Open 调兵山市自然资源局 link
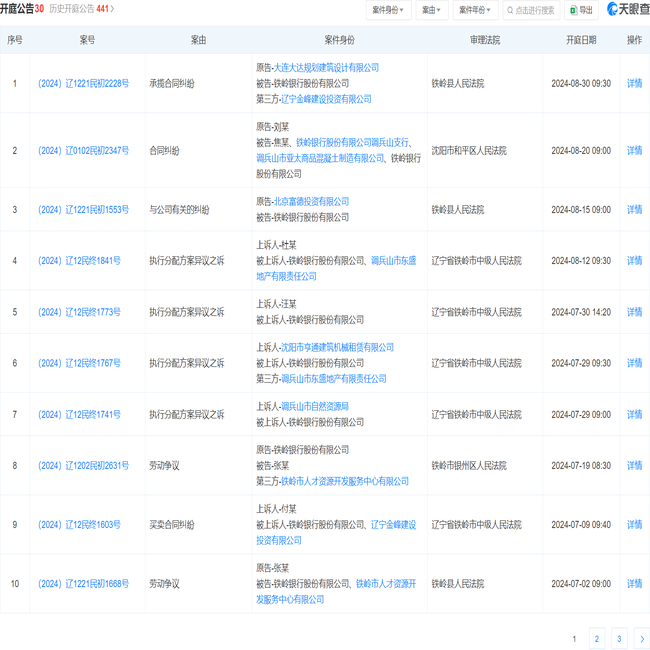Screen dimensions: 650x650 coord(315,407)
